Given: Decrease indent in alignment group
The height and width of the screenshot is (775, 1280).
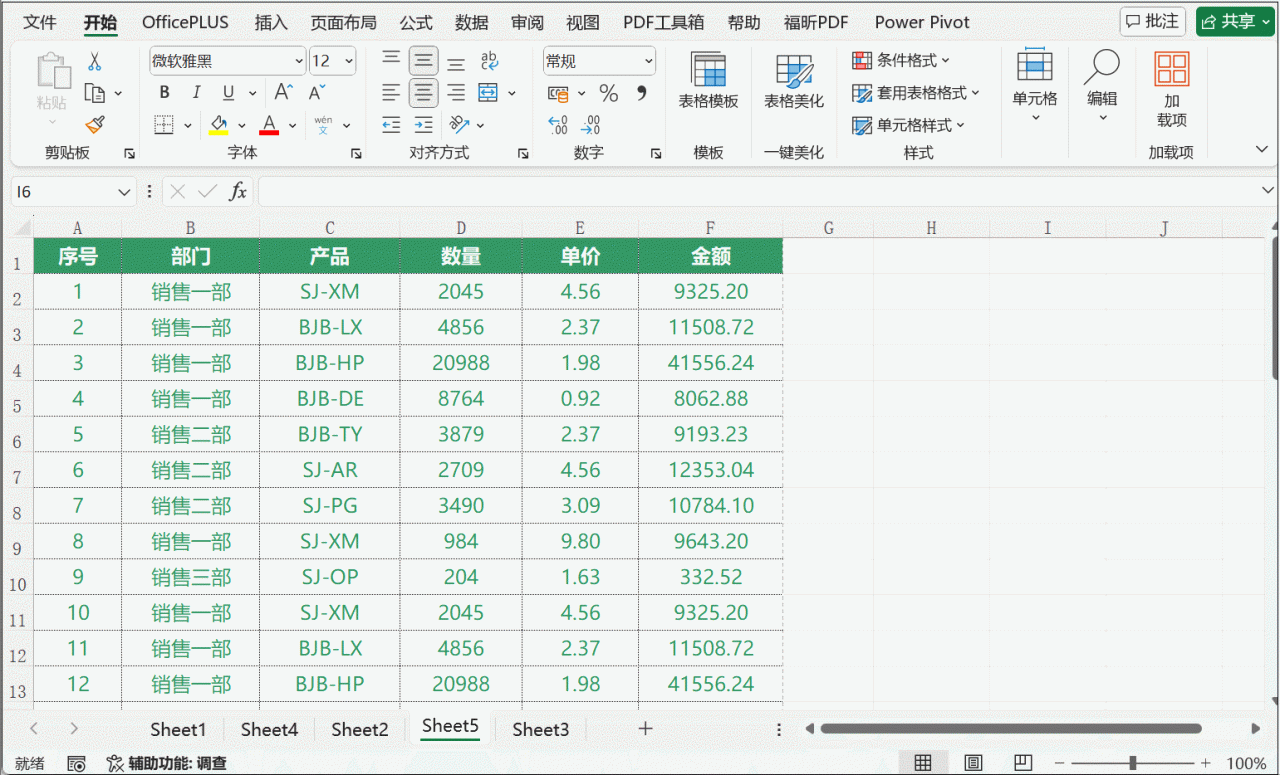Looking at the screenshot, I should [x=392, y=125].
